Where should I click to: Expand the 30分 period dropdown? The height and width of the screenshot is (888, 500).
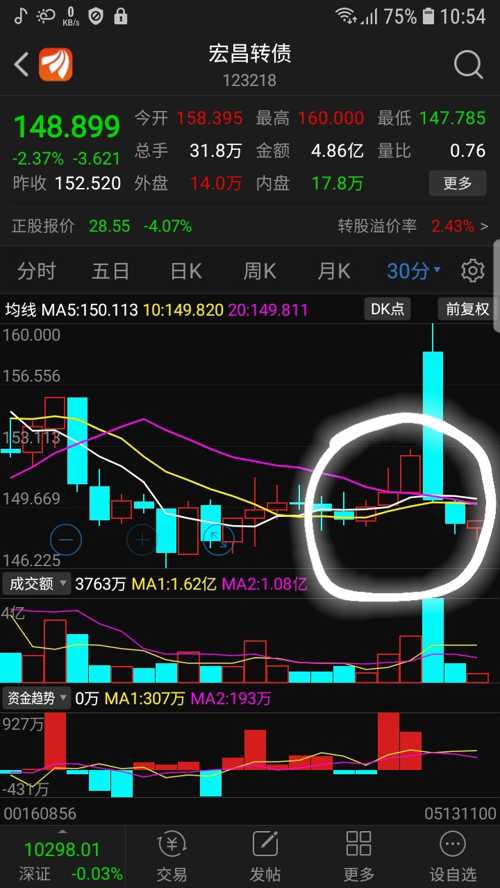pos(414,271)
